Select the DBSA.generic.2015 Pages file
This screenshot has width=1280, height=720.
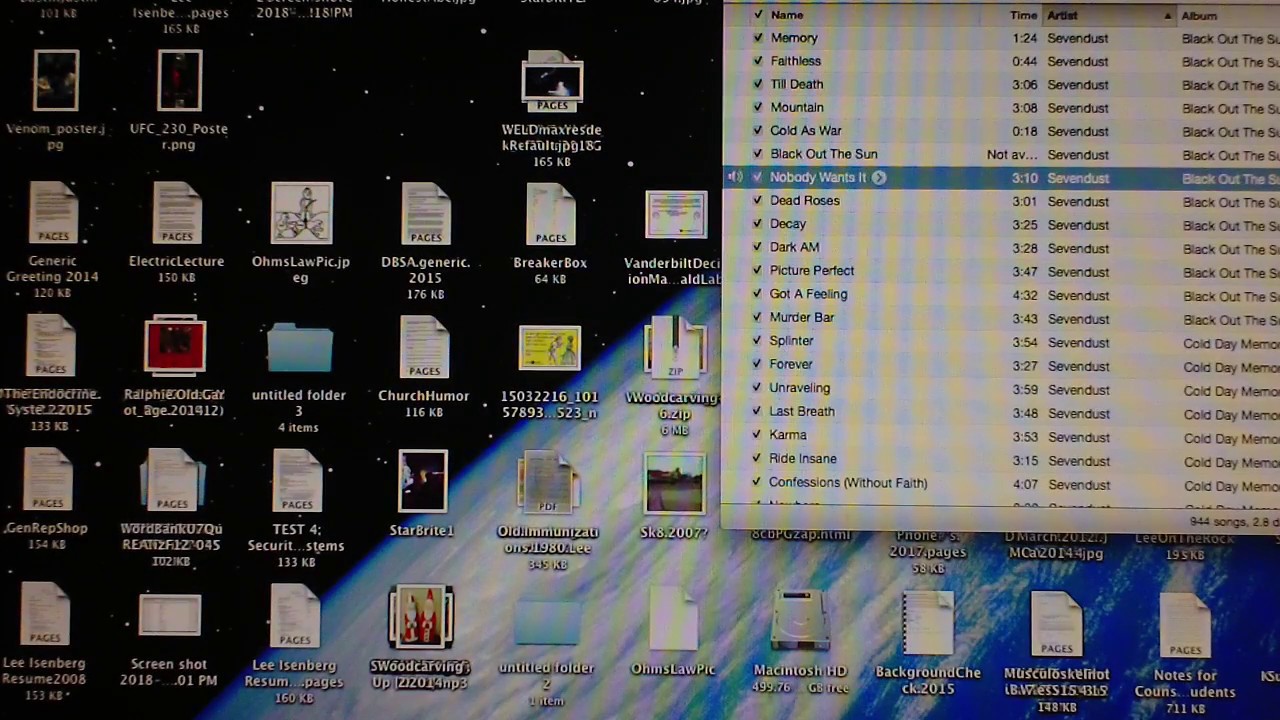(x=426, y=213)
